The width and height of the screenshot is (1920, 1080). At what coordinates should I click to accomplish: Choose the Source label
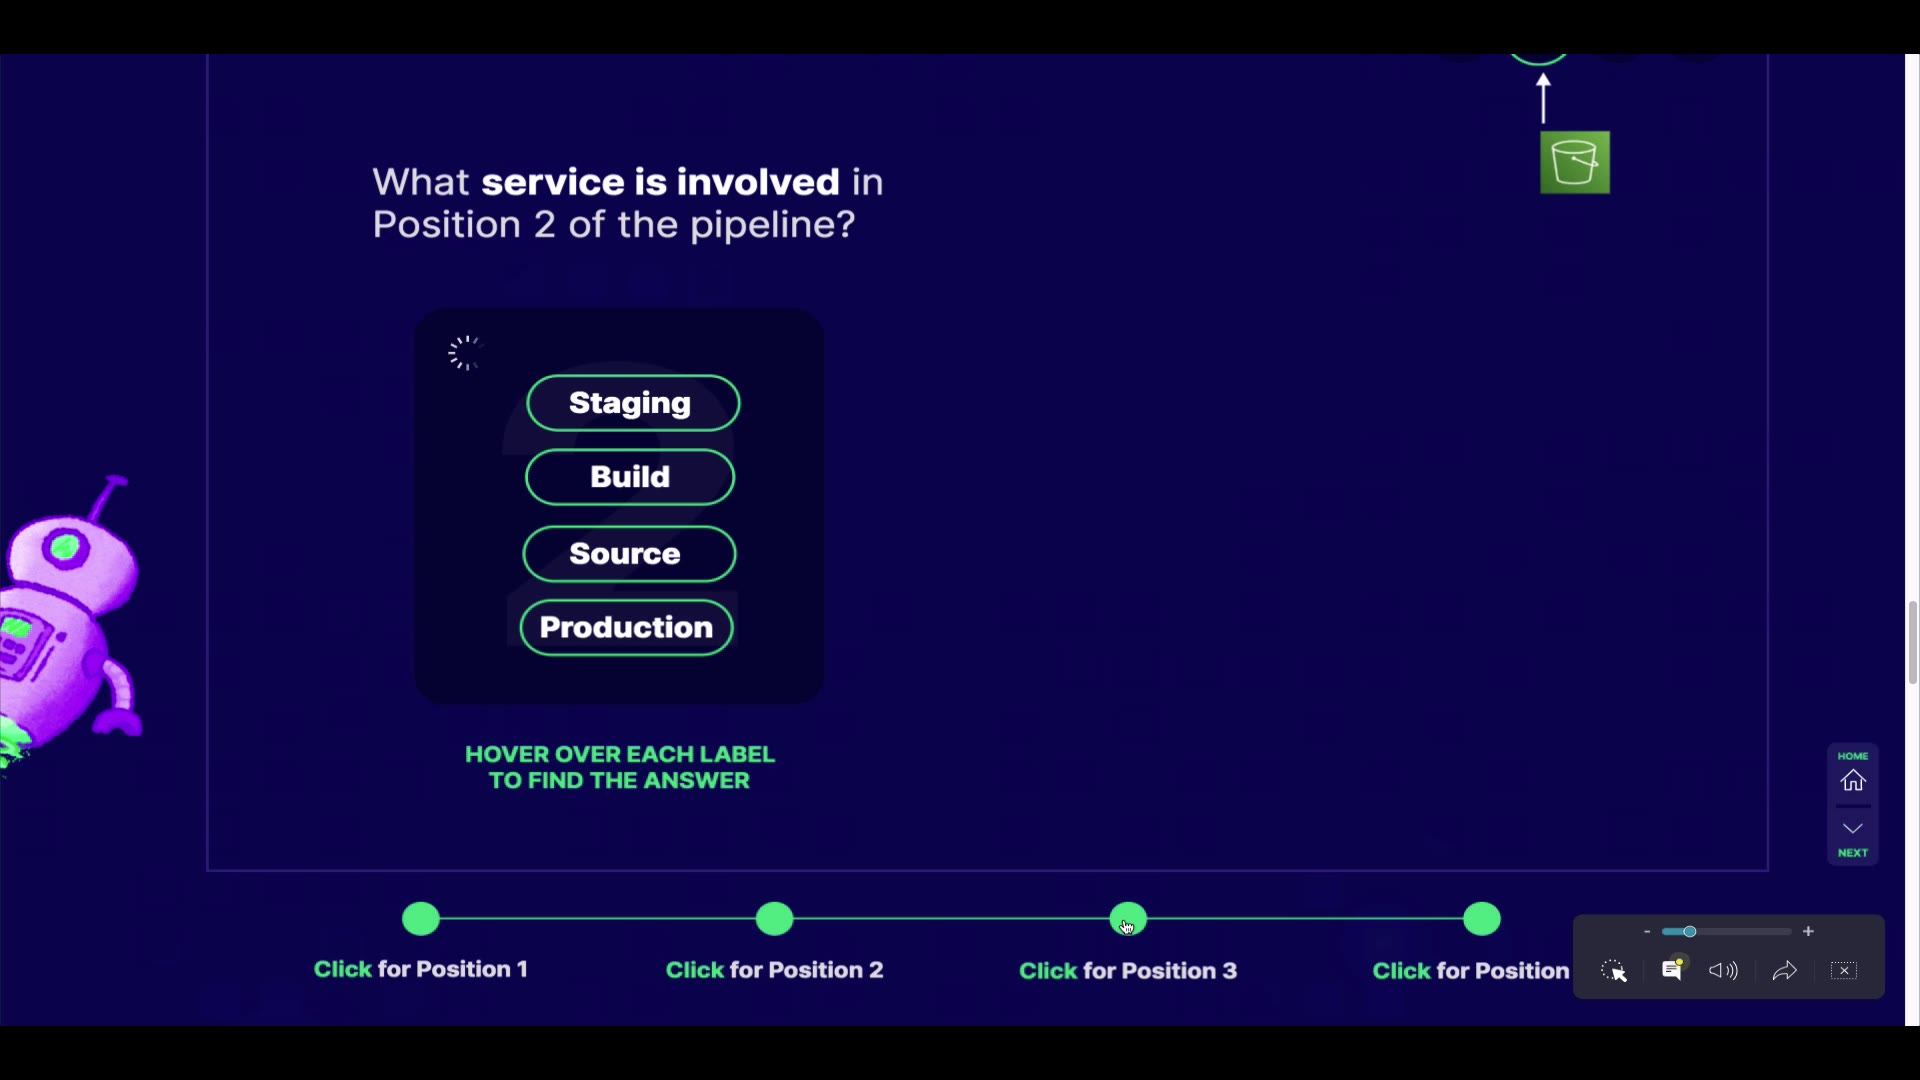[x=629, y=554]
